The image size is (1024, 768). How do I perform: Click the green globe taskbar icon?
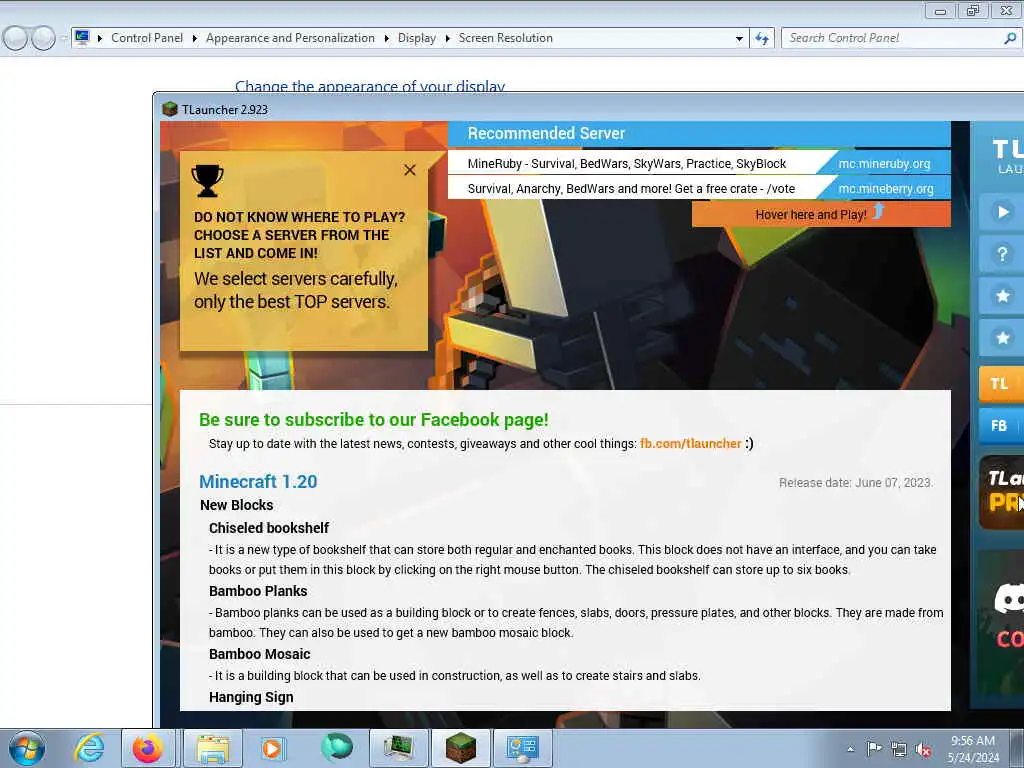(336, 748)
